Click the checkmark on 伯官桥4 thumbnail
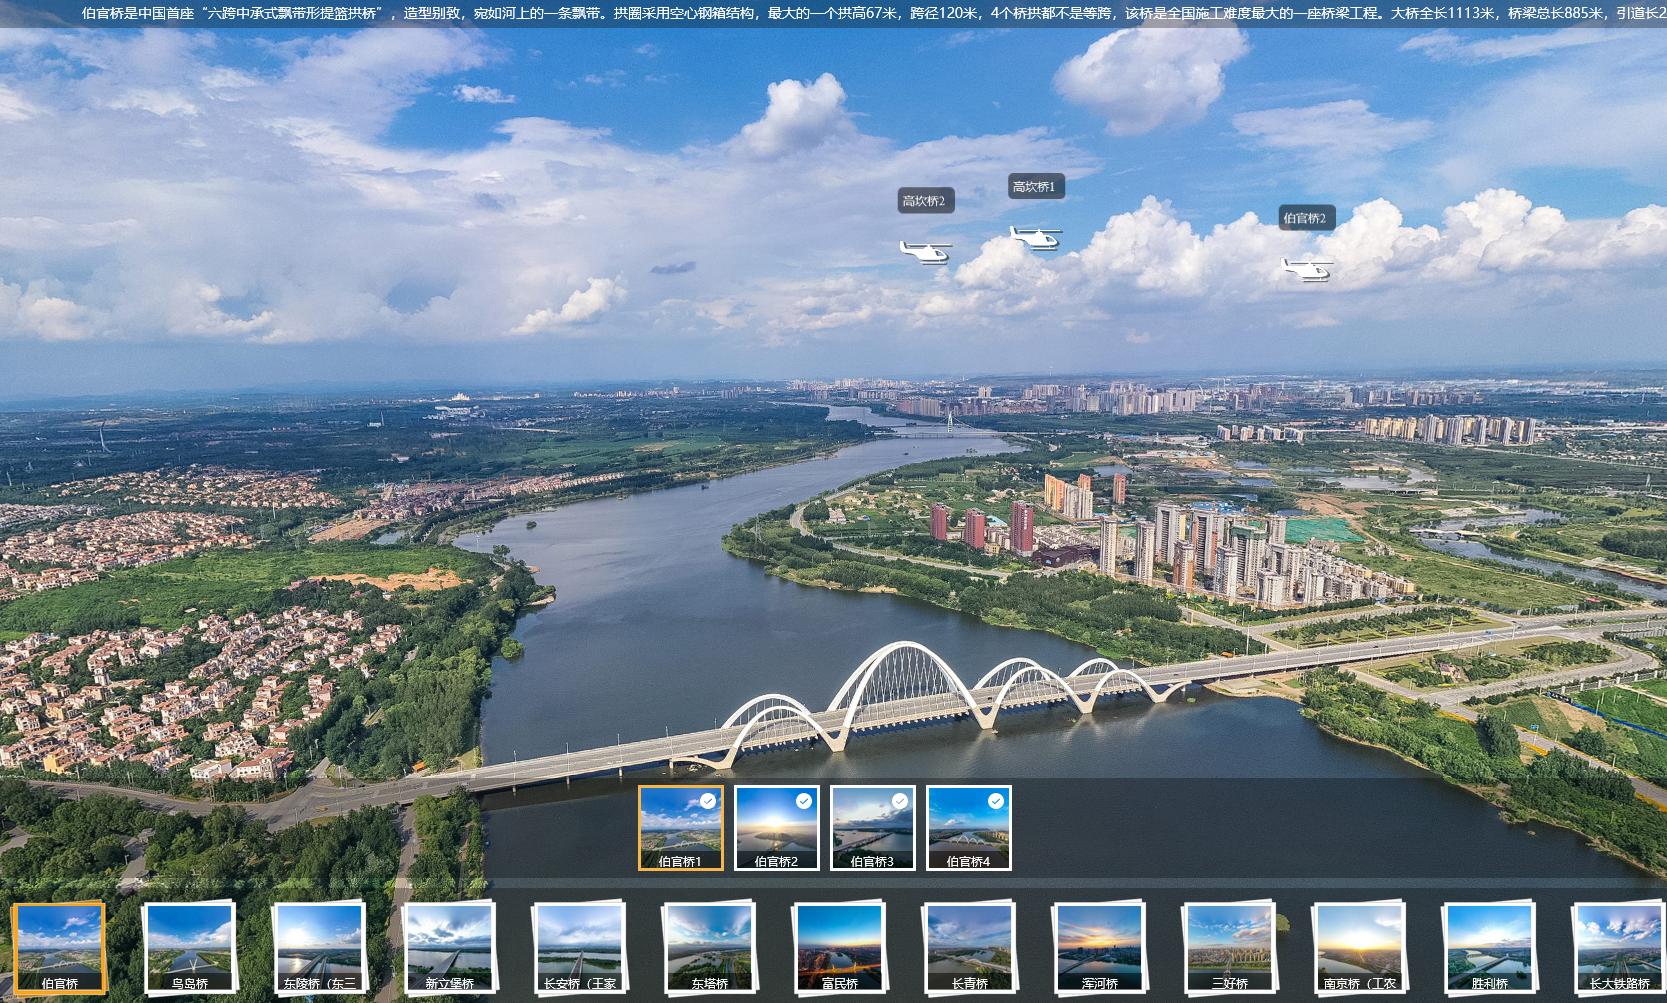Image resolution: width=1667 pixels, height=1003 pixels. pos(996,801)
